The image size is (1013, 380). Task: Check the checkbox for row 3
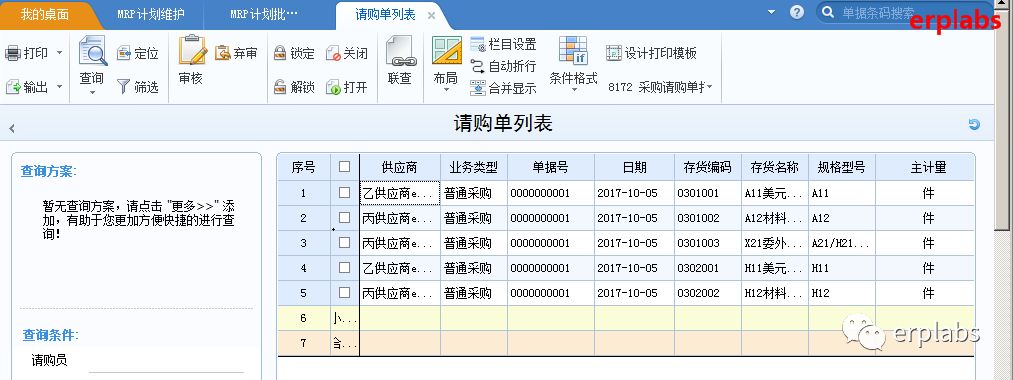pos(344,242)
